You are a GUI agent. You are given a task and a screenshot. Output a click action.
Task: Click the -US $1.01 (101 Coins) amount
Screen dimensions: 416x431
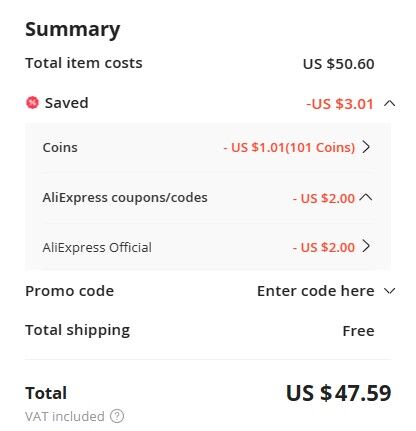point(289,147)
